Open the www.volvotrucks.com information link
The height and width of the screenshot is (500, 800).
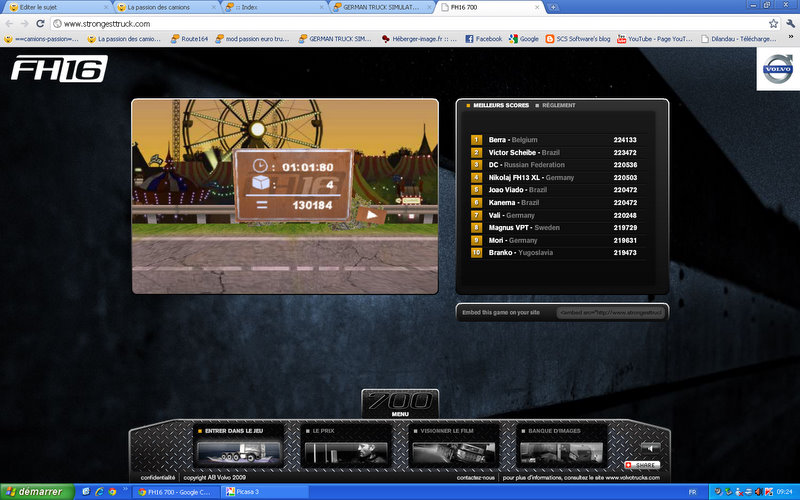581,478
